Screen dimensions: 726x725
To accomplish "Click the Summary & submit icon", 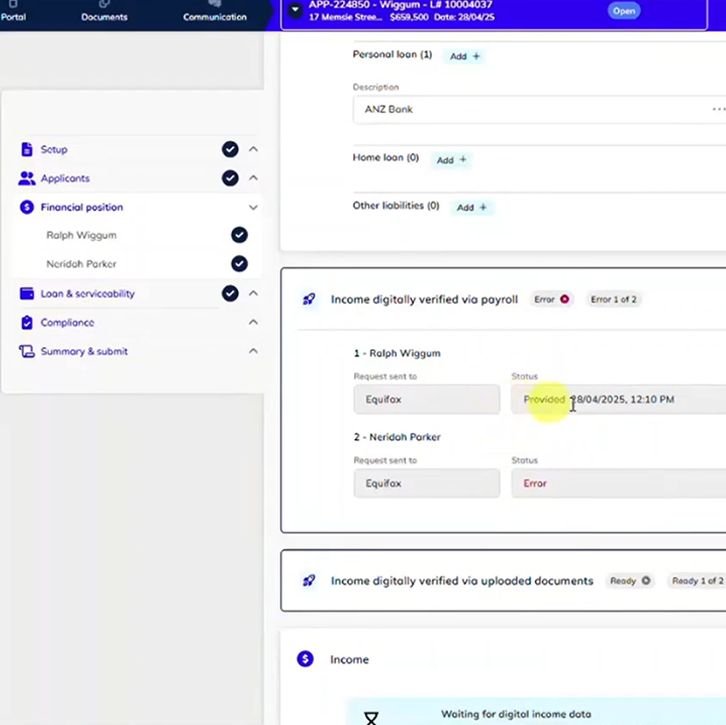I will pos(27,352).
